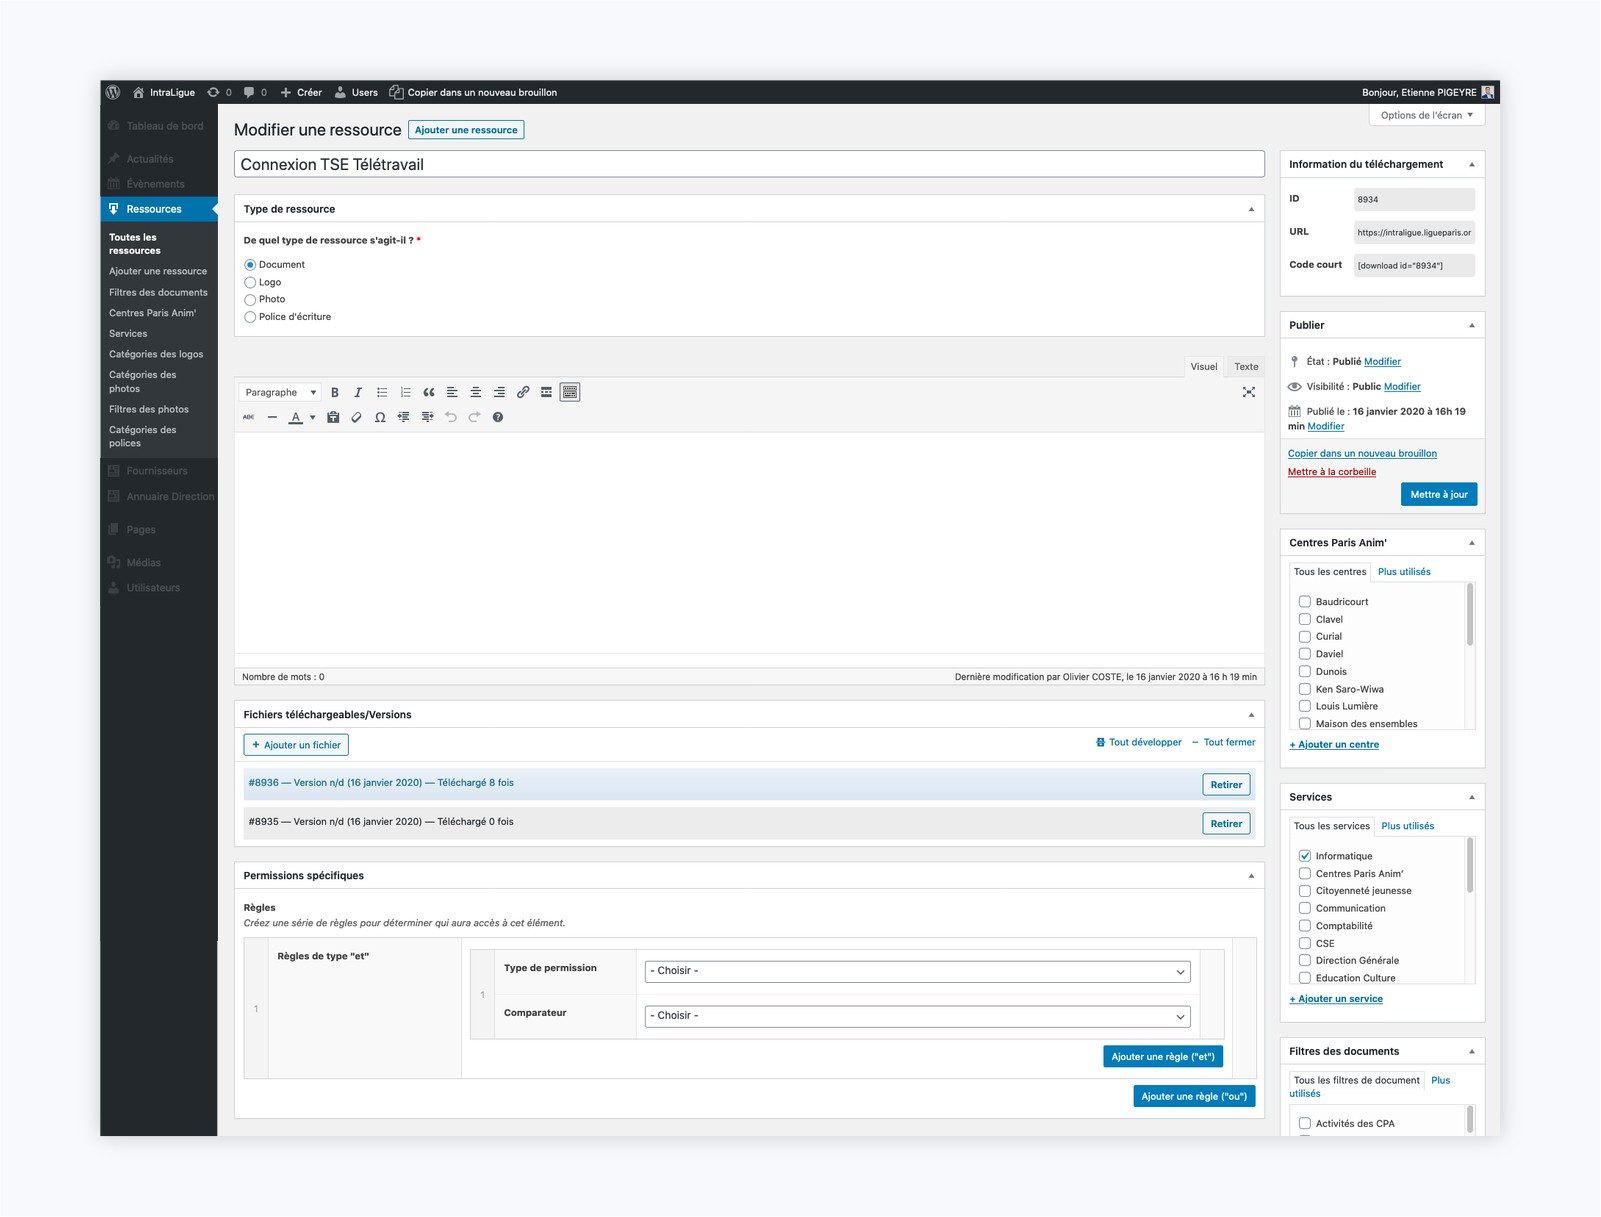Open the Paragraphe format dropdown
1601x1217 pixels.
[x=280, y=393]
